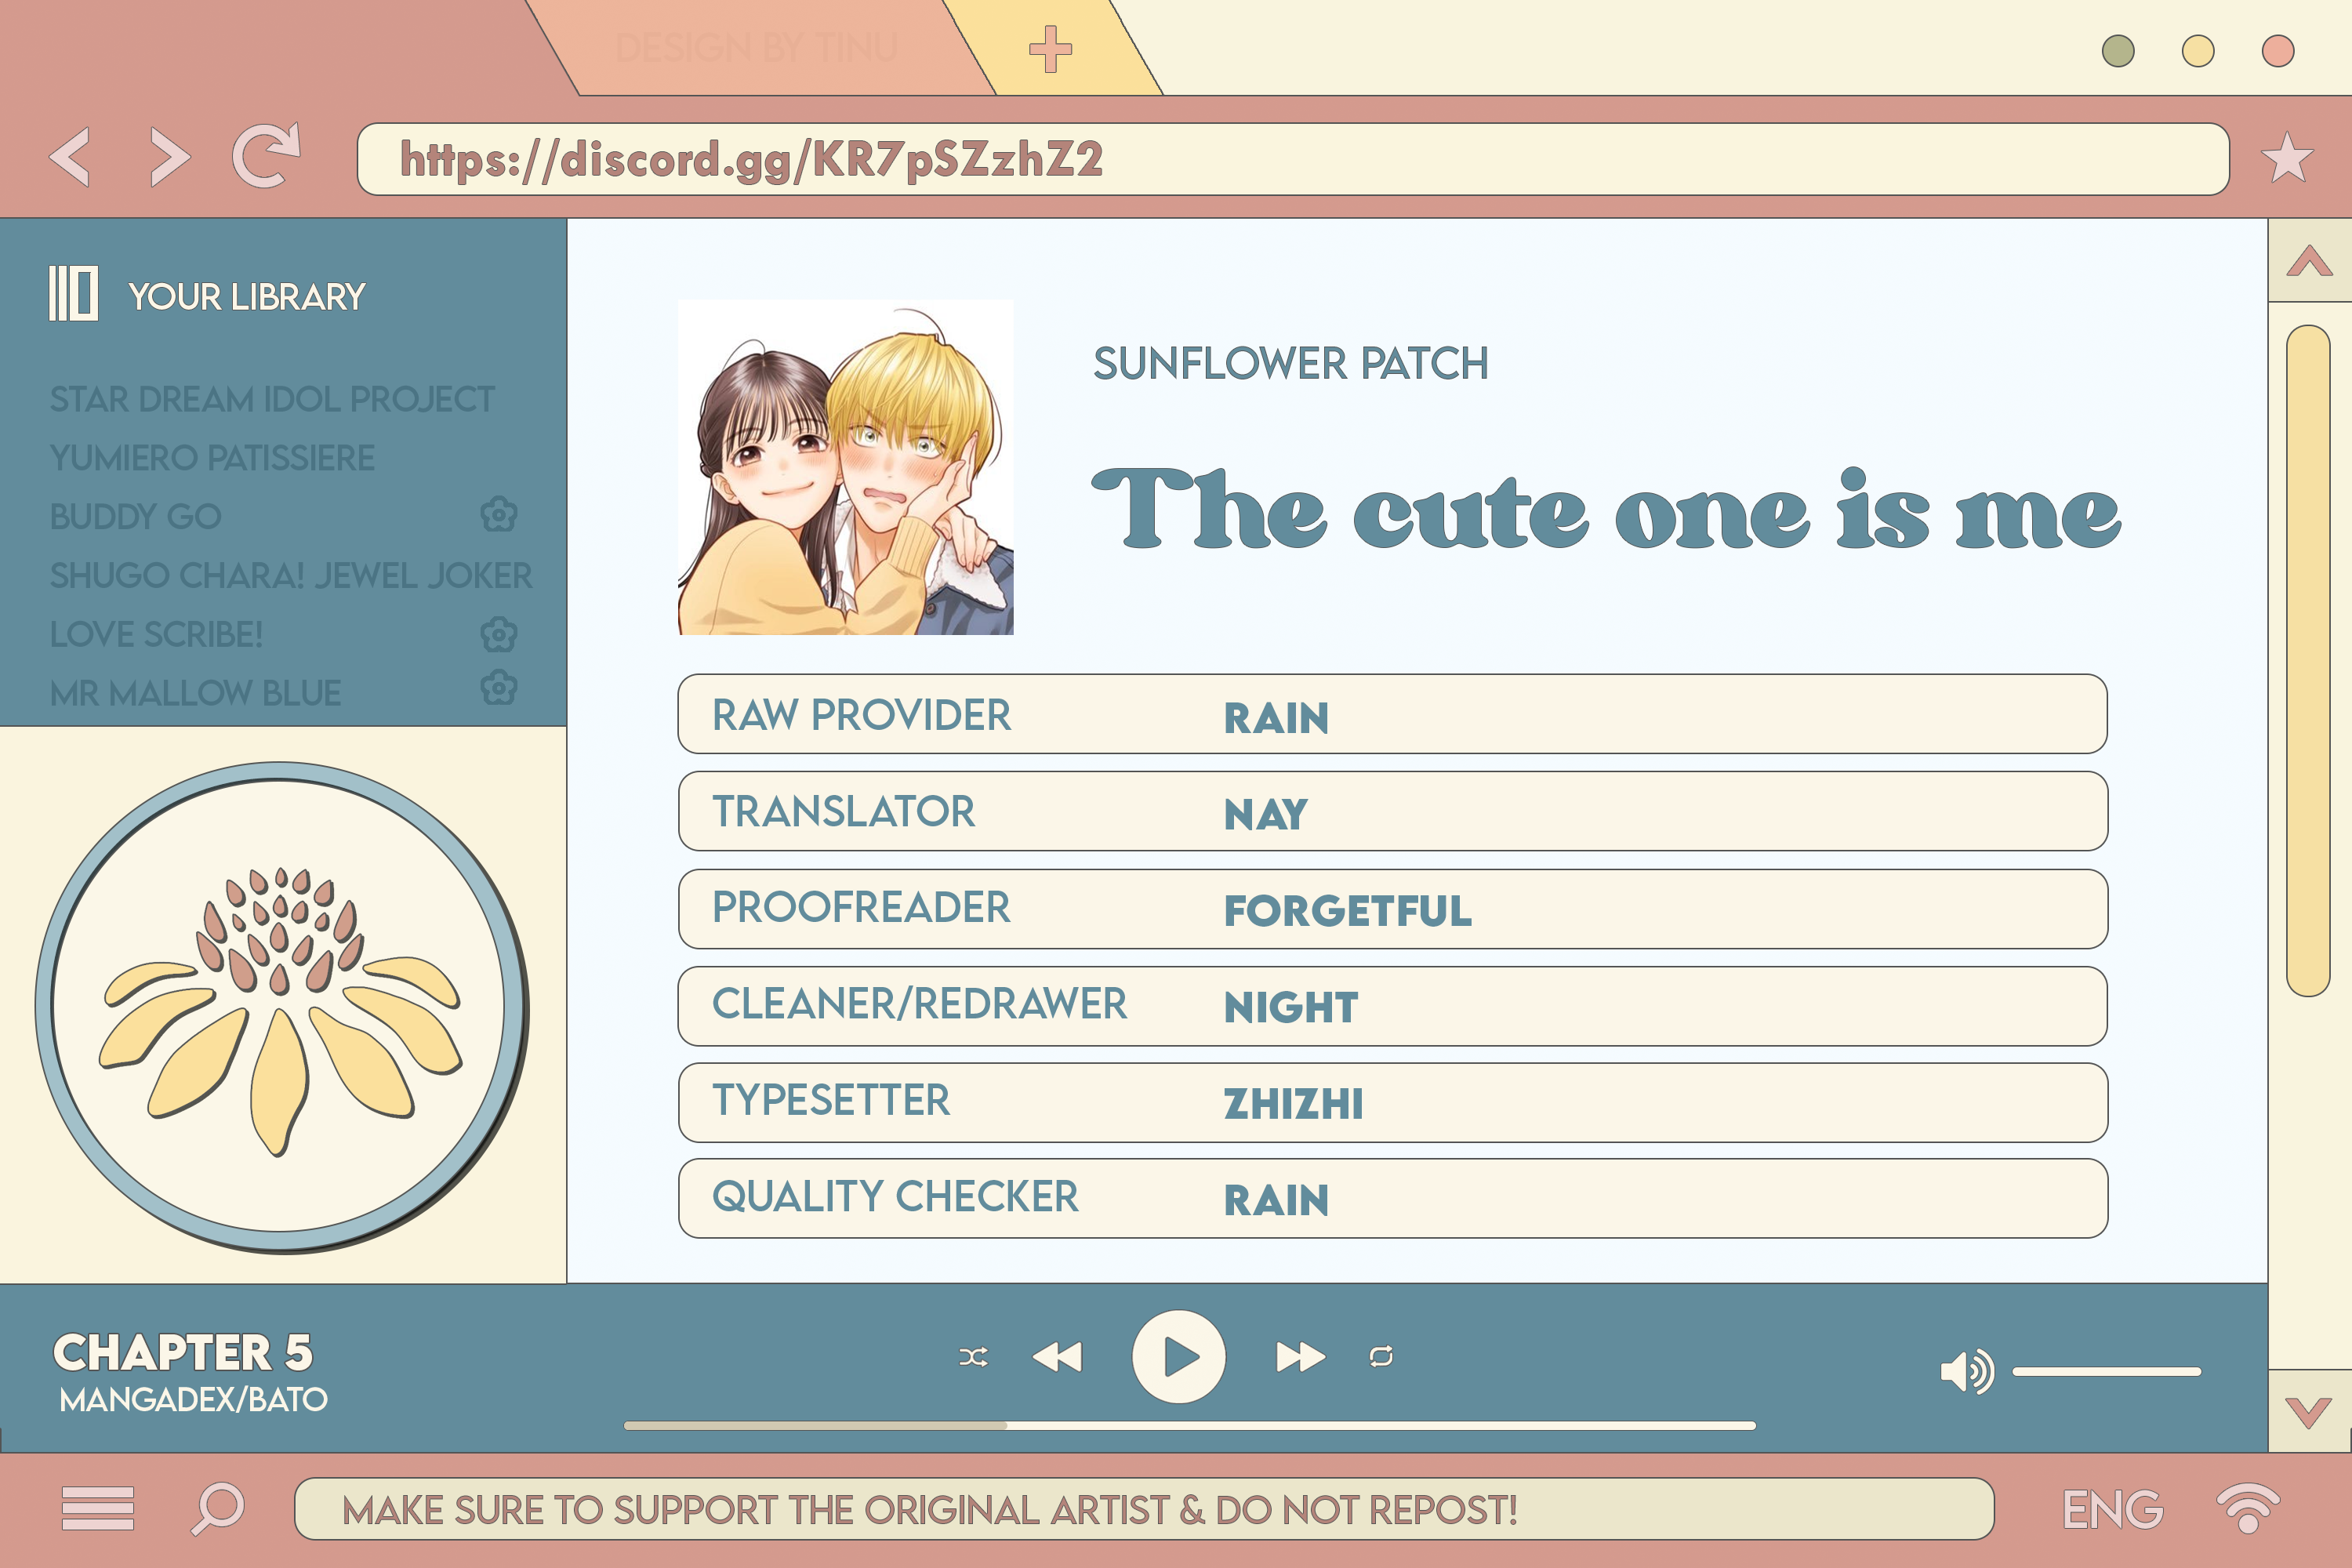The width and height of the screenshot is (2352, 1568).
Task: Bookmark page with the star icon
Action: tap(2286, 158)
